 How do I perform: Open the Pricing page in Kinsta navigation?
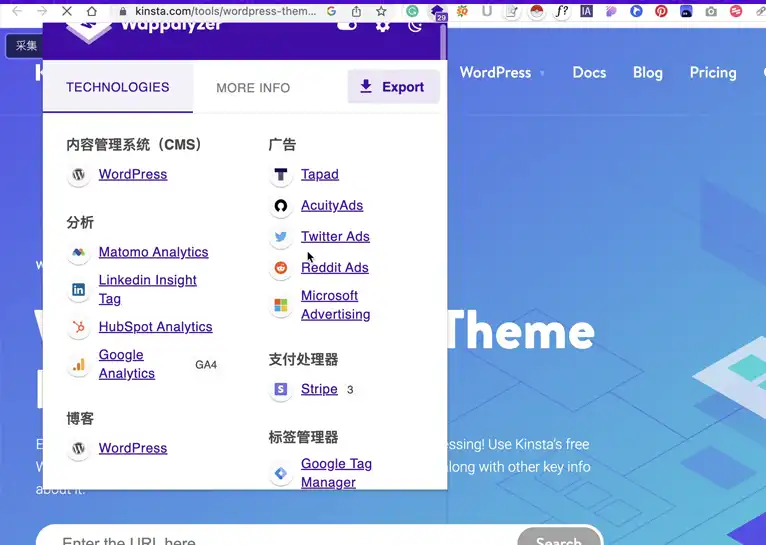[x=712, y=72]
